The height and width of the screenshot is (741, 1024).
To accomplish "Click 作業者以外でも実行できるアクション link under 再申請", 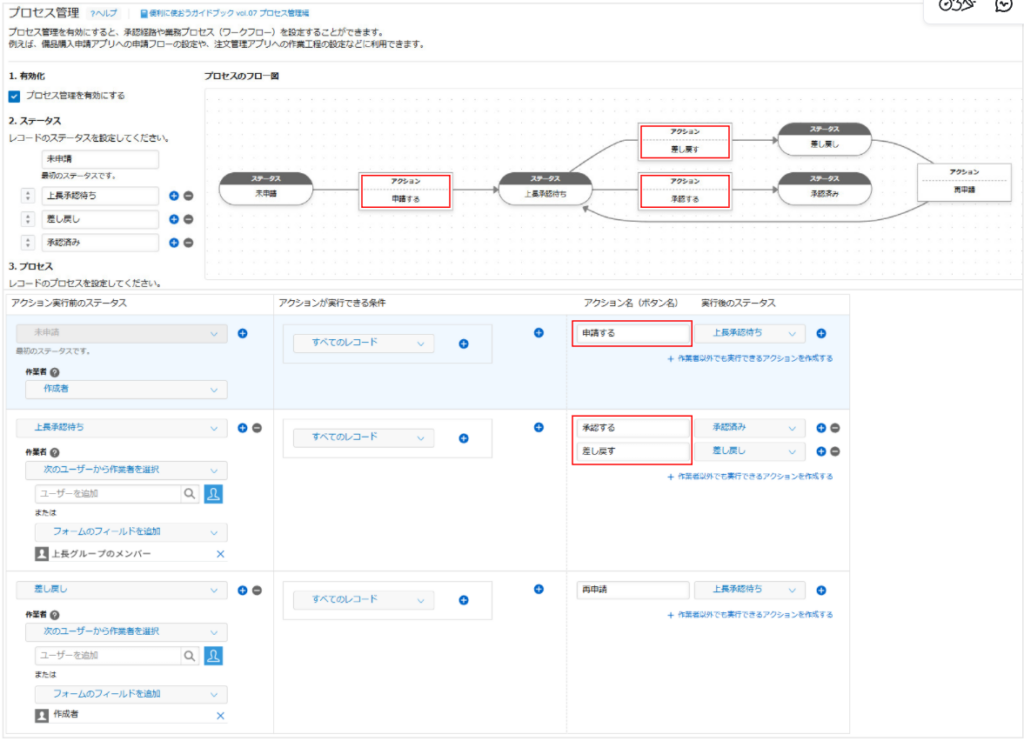I will [x=750, y=614].
